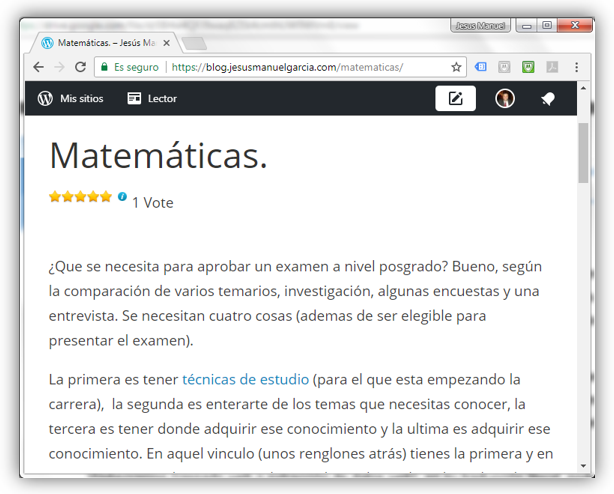Click the Jesus Manuel profile button
The height and width of the screenshot is (494, 614).
(480, 26)
